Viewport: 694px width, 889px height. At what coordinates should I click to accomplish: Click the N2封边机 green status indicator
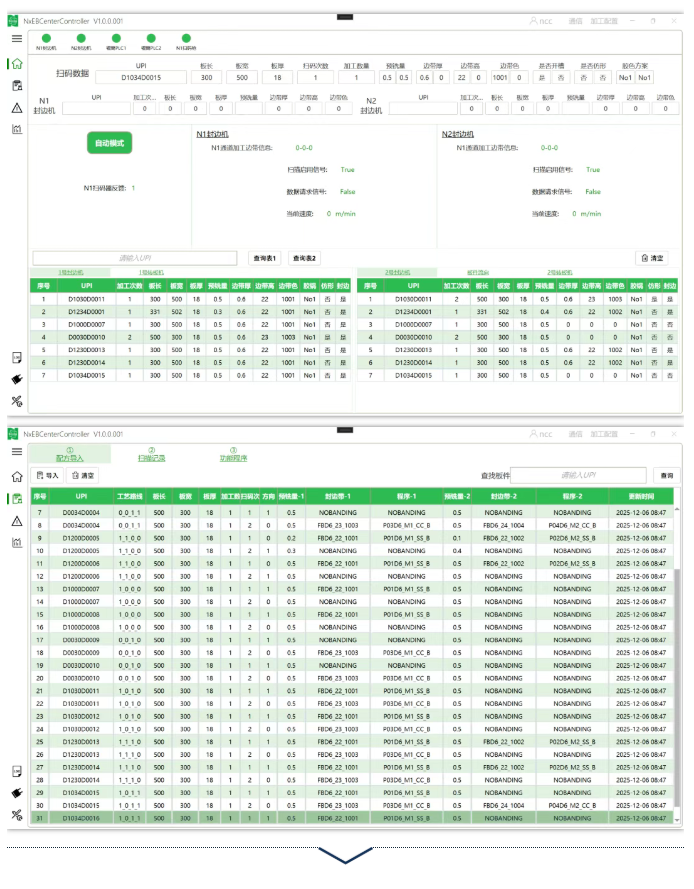pos(81,39)
